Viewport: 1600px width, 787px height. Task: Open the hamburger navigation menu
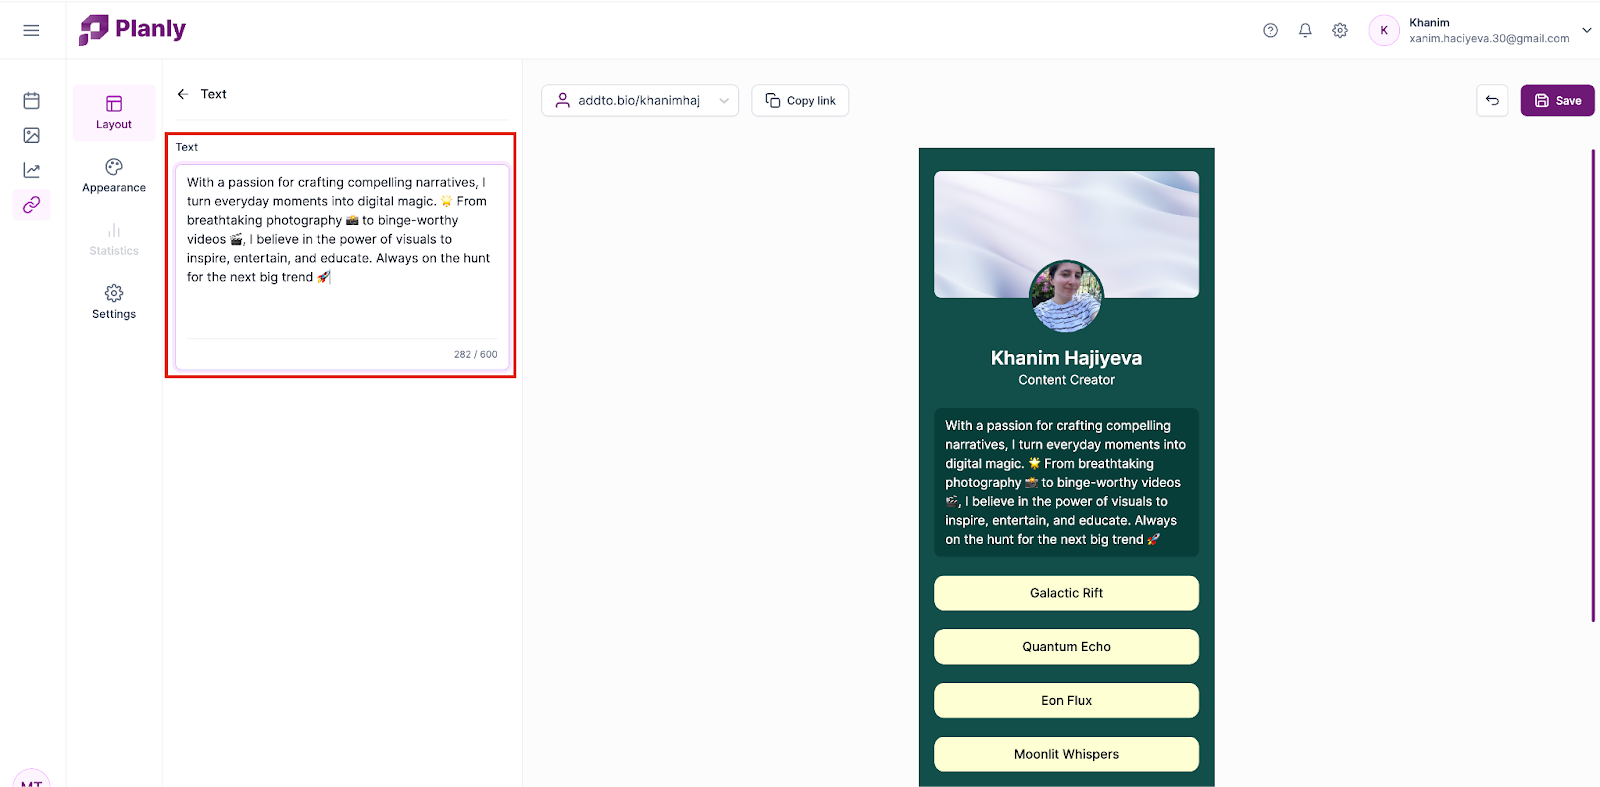[31, 30]
